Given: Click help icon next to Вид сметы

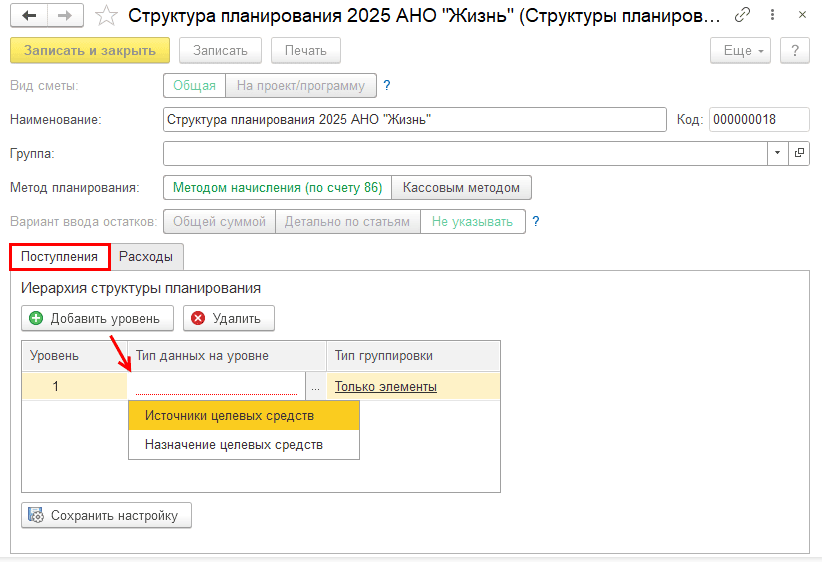Looking at the screenshot, I should click(x=387, y=85).
